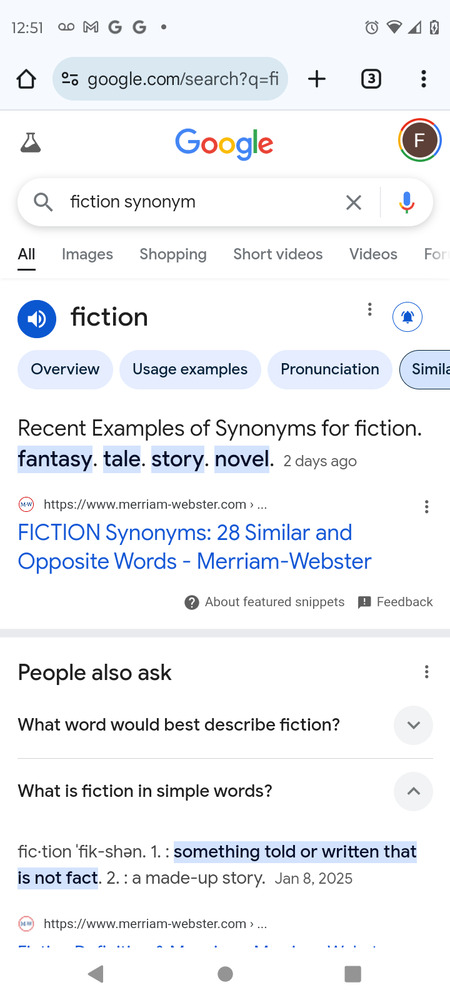Image resolution: width=450 pixels, height=1000 pixels.
Task: Open the tab switcher showing 3 tabs
Action: click(x=371, y=79)
